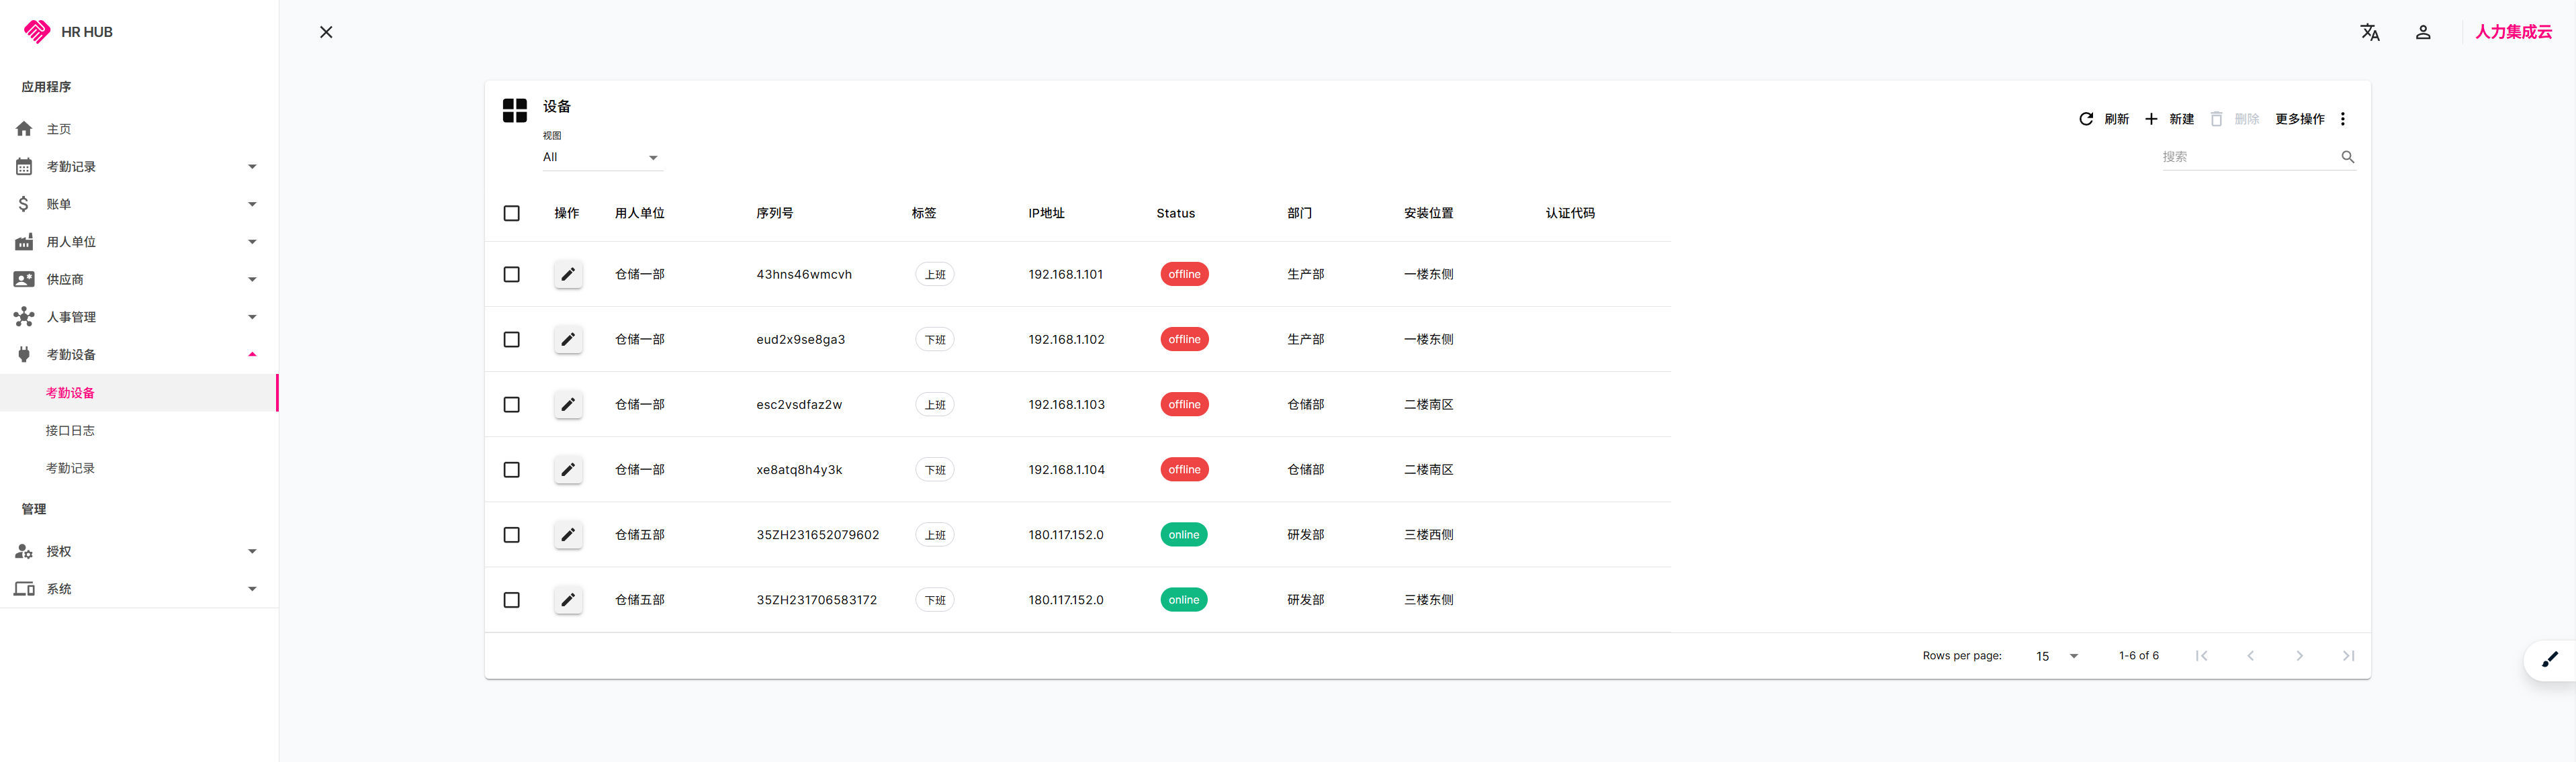Check the select-all checkbox in the table header
The height and width of the screenshot is (762, 2576).
tap(512, 213)
